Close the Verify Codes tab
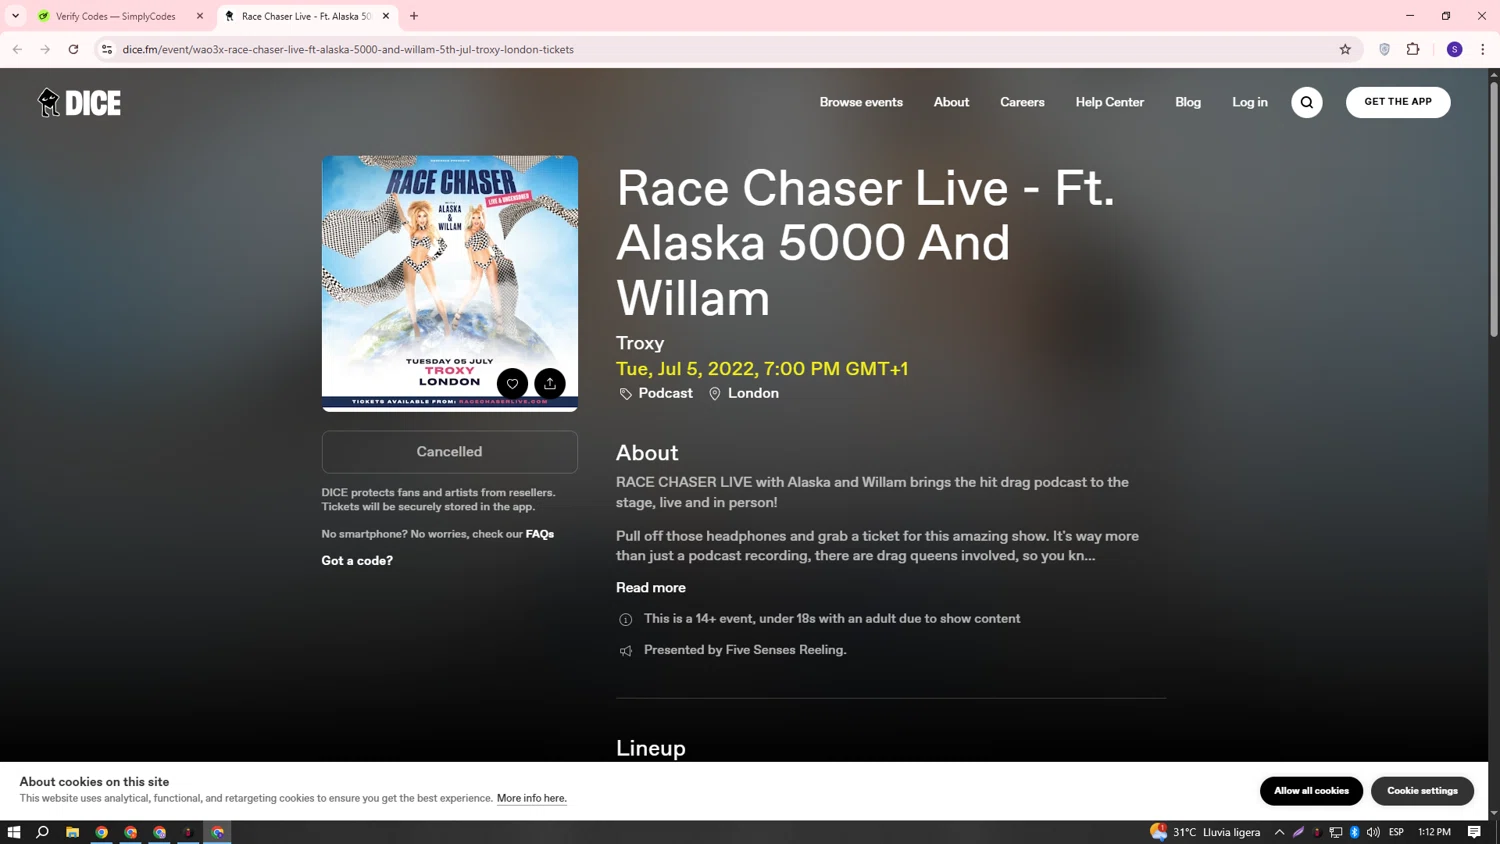This screenshot has width=1500, height=844. tap(200, 16)
